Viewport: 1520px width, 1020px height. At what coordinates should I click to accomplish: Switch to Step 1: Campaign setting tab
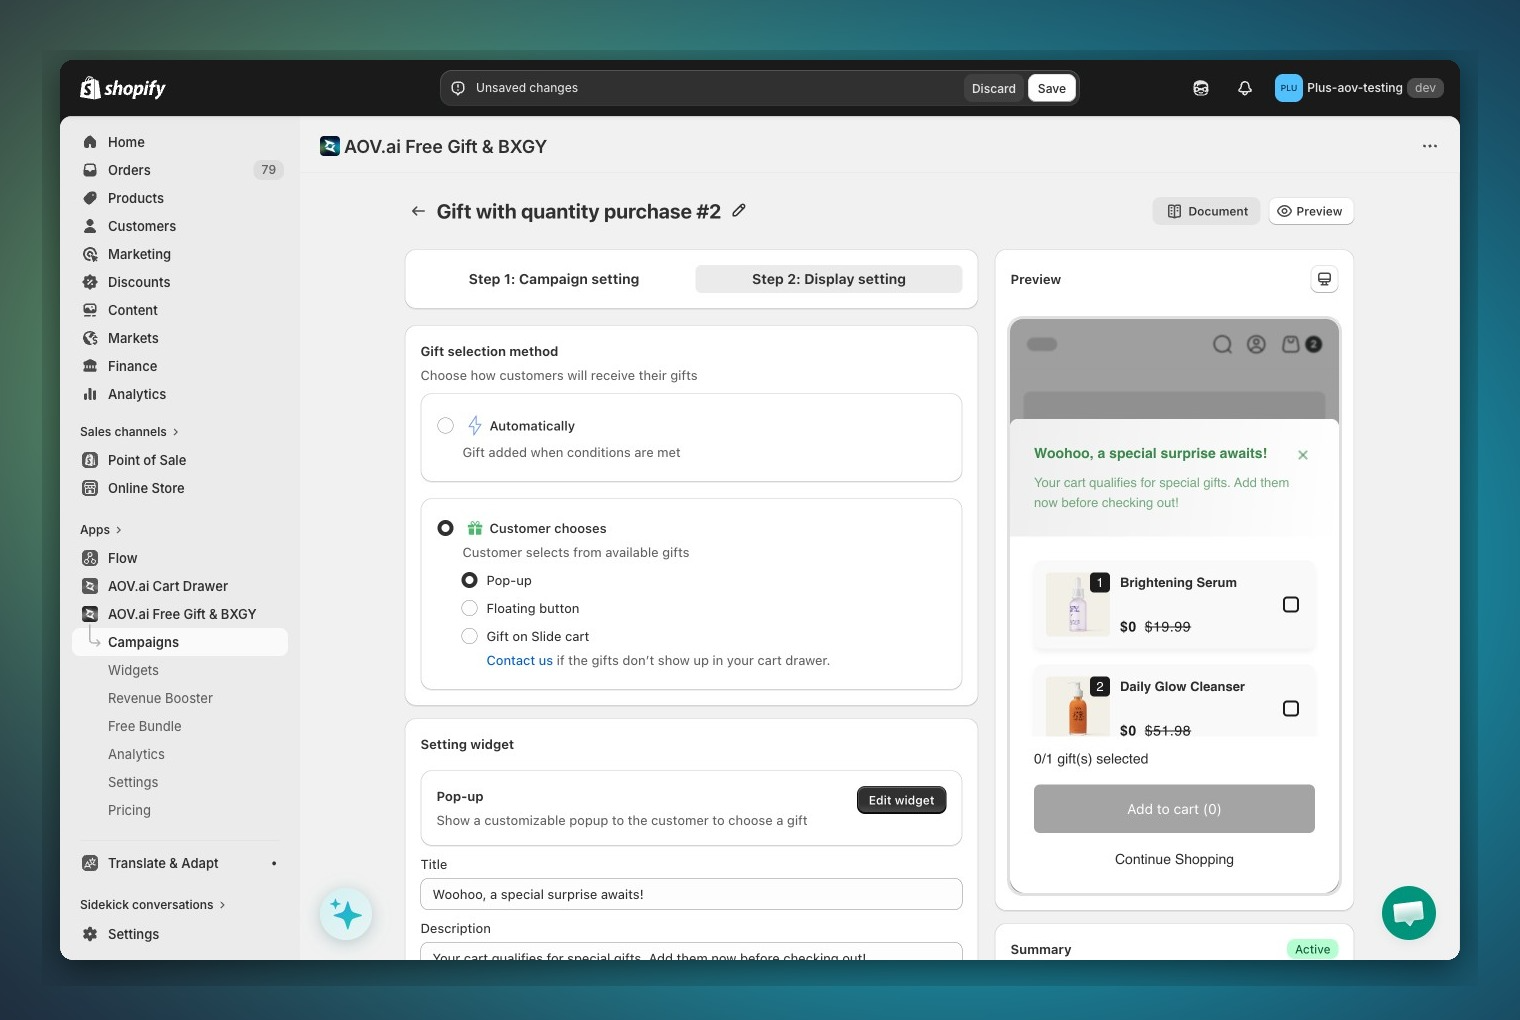point(553,279)
